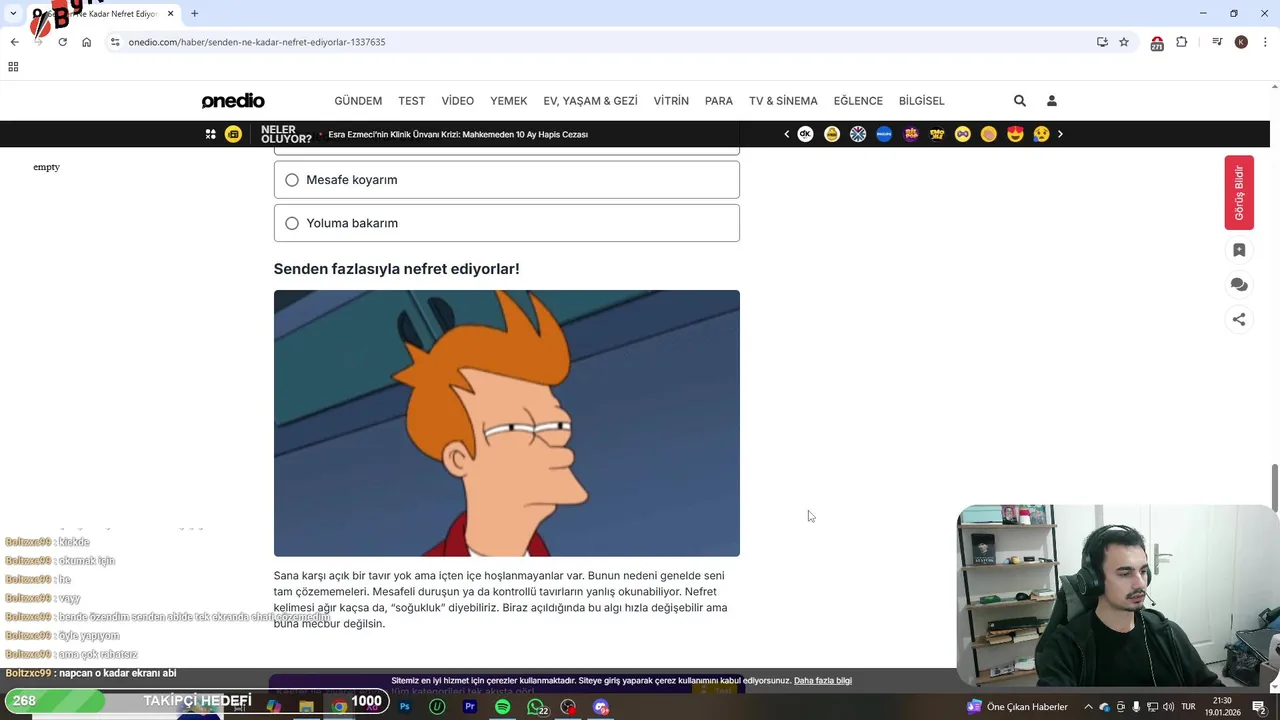Open the YEMEK menu

pos(509,101)
